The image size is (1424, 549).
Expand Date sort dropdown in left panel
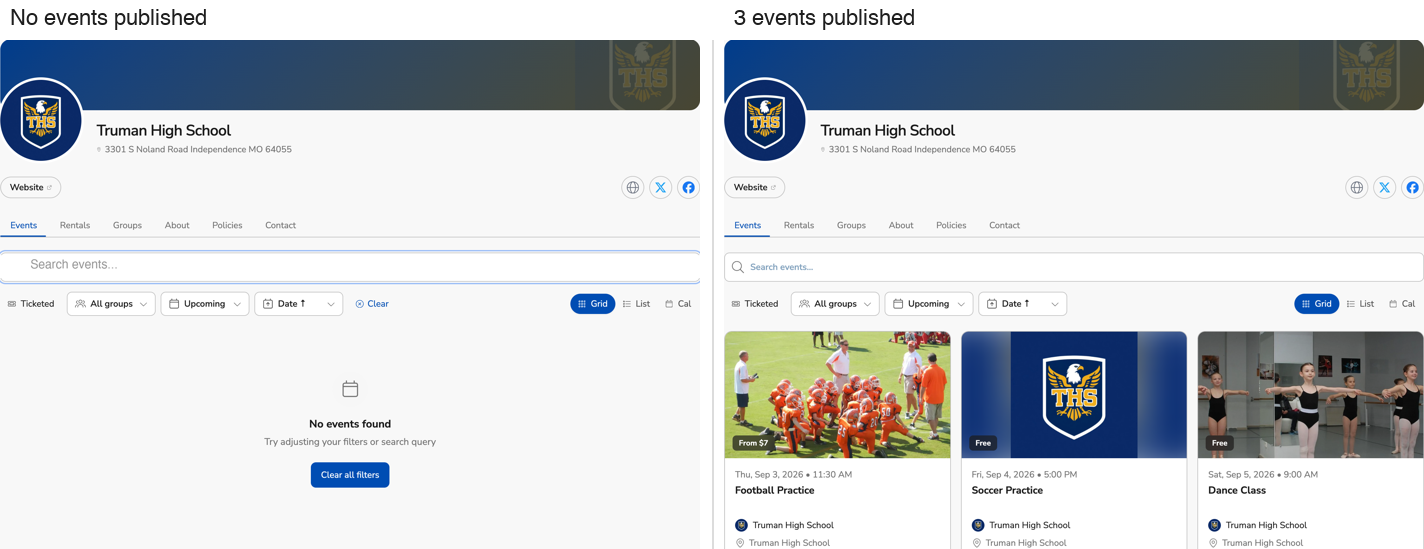point(299,304)
